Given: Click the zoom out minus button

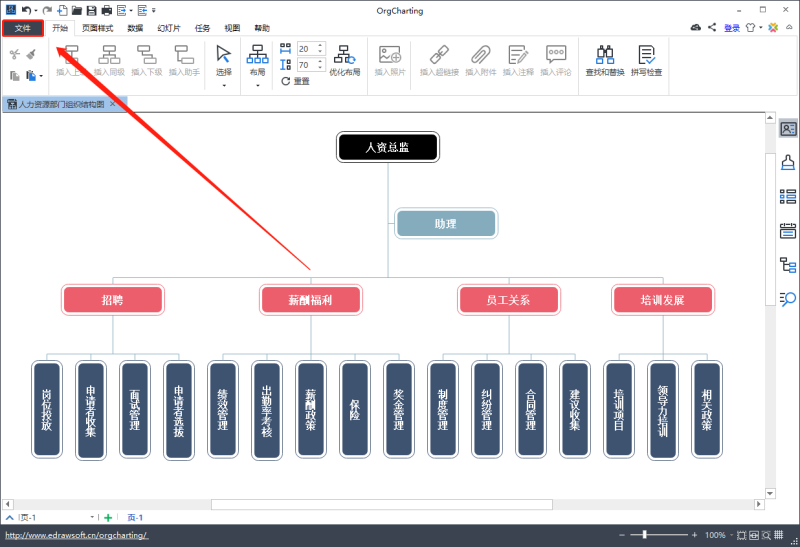Looking at the screenshot, I should tap(622, 535).
